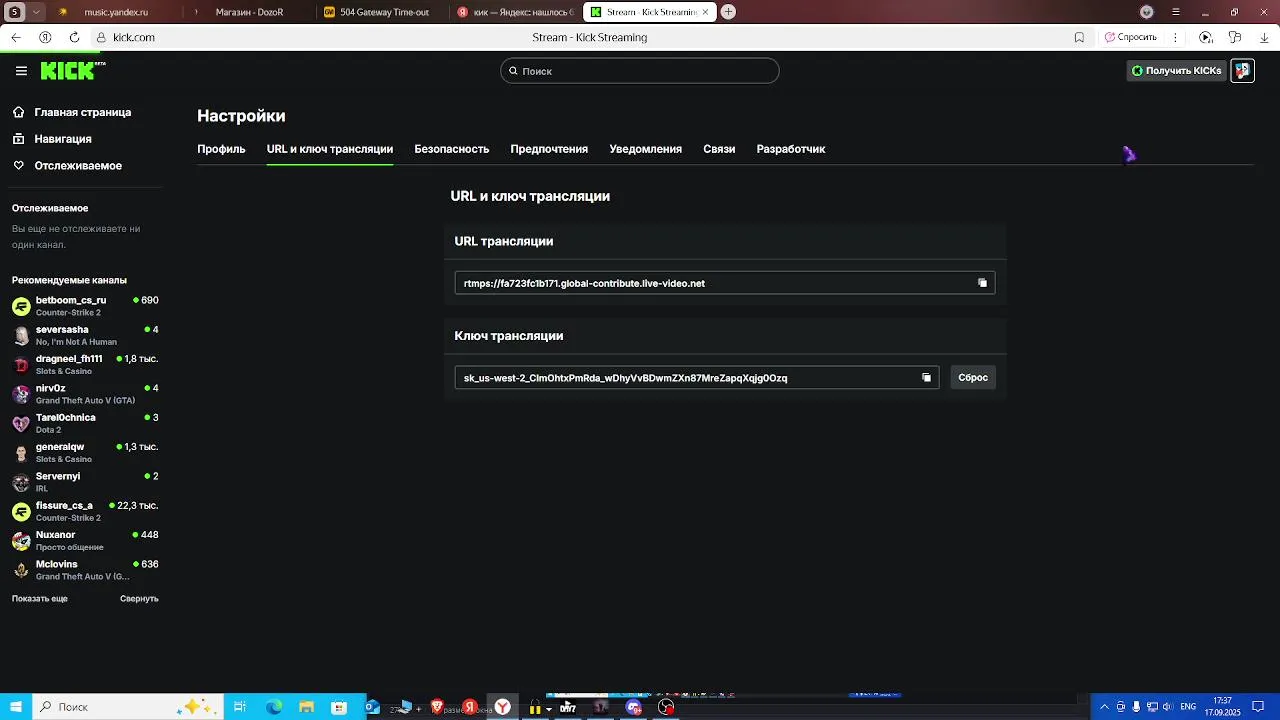Open the Предпочтения settings tab
This screenshot has height=720, width=1280.
[549, 149]
